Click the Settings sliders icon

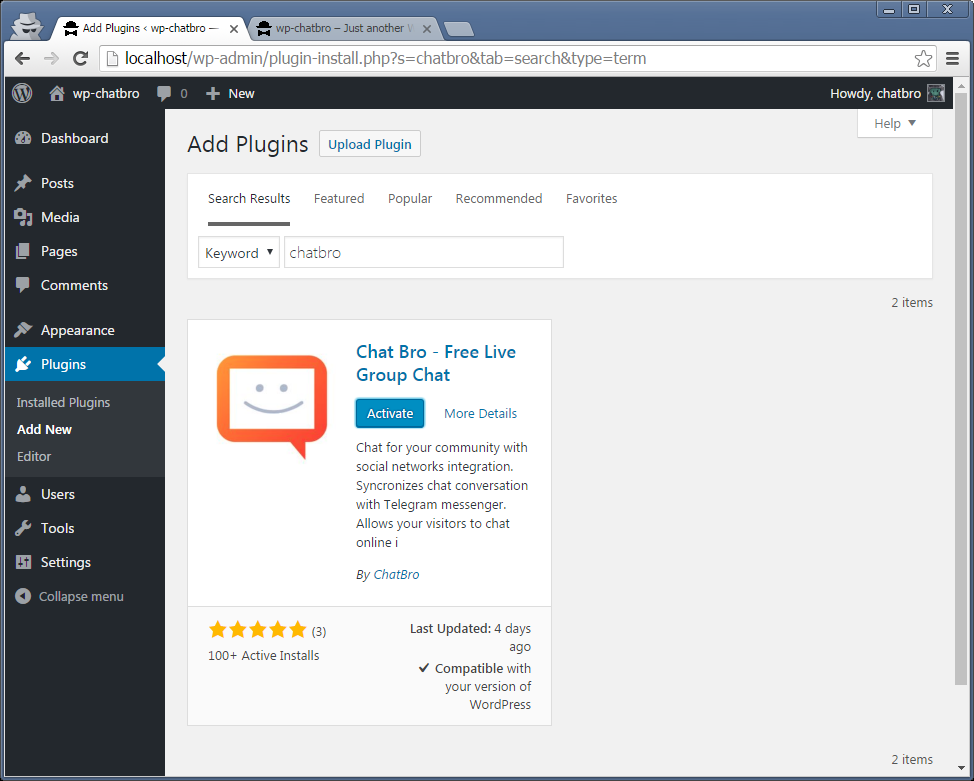tap(23, 562)
